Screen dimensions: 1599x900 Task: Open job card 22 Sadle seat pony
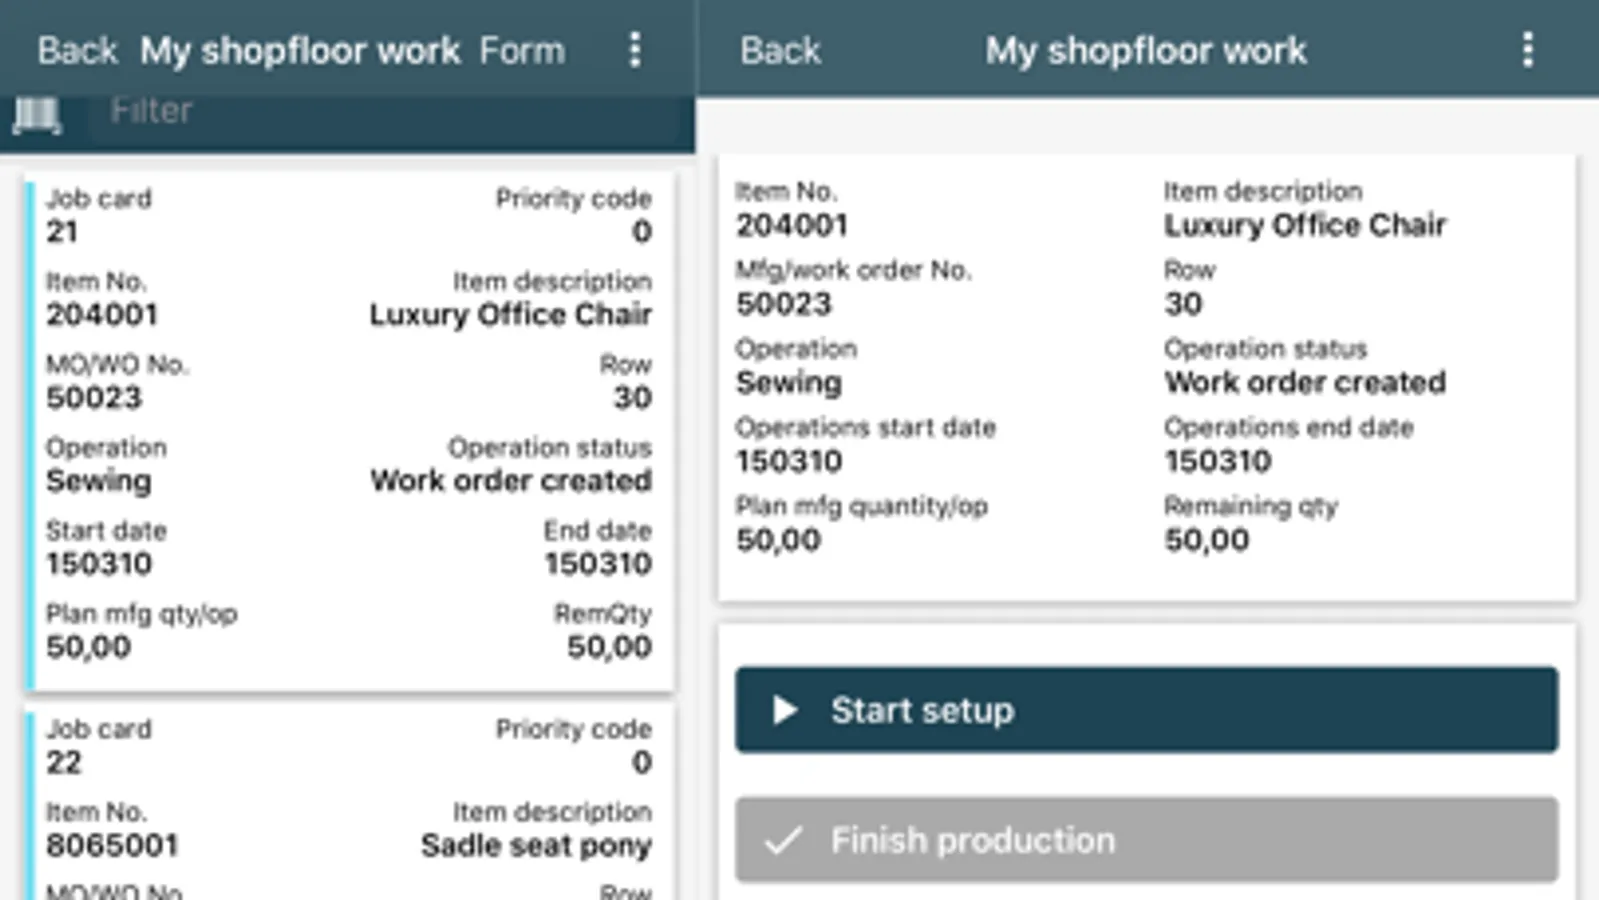(x=349, y=800)
